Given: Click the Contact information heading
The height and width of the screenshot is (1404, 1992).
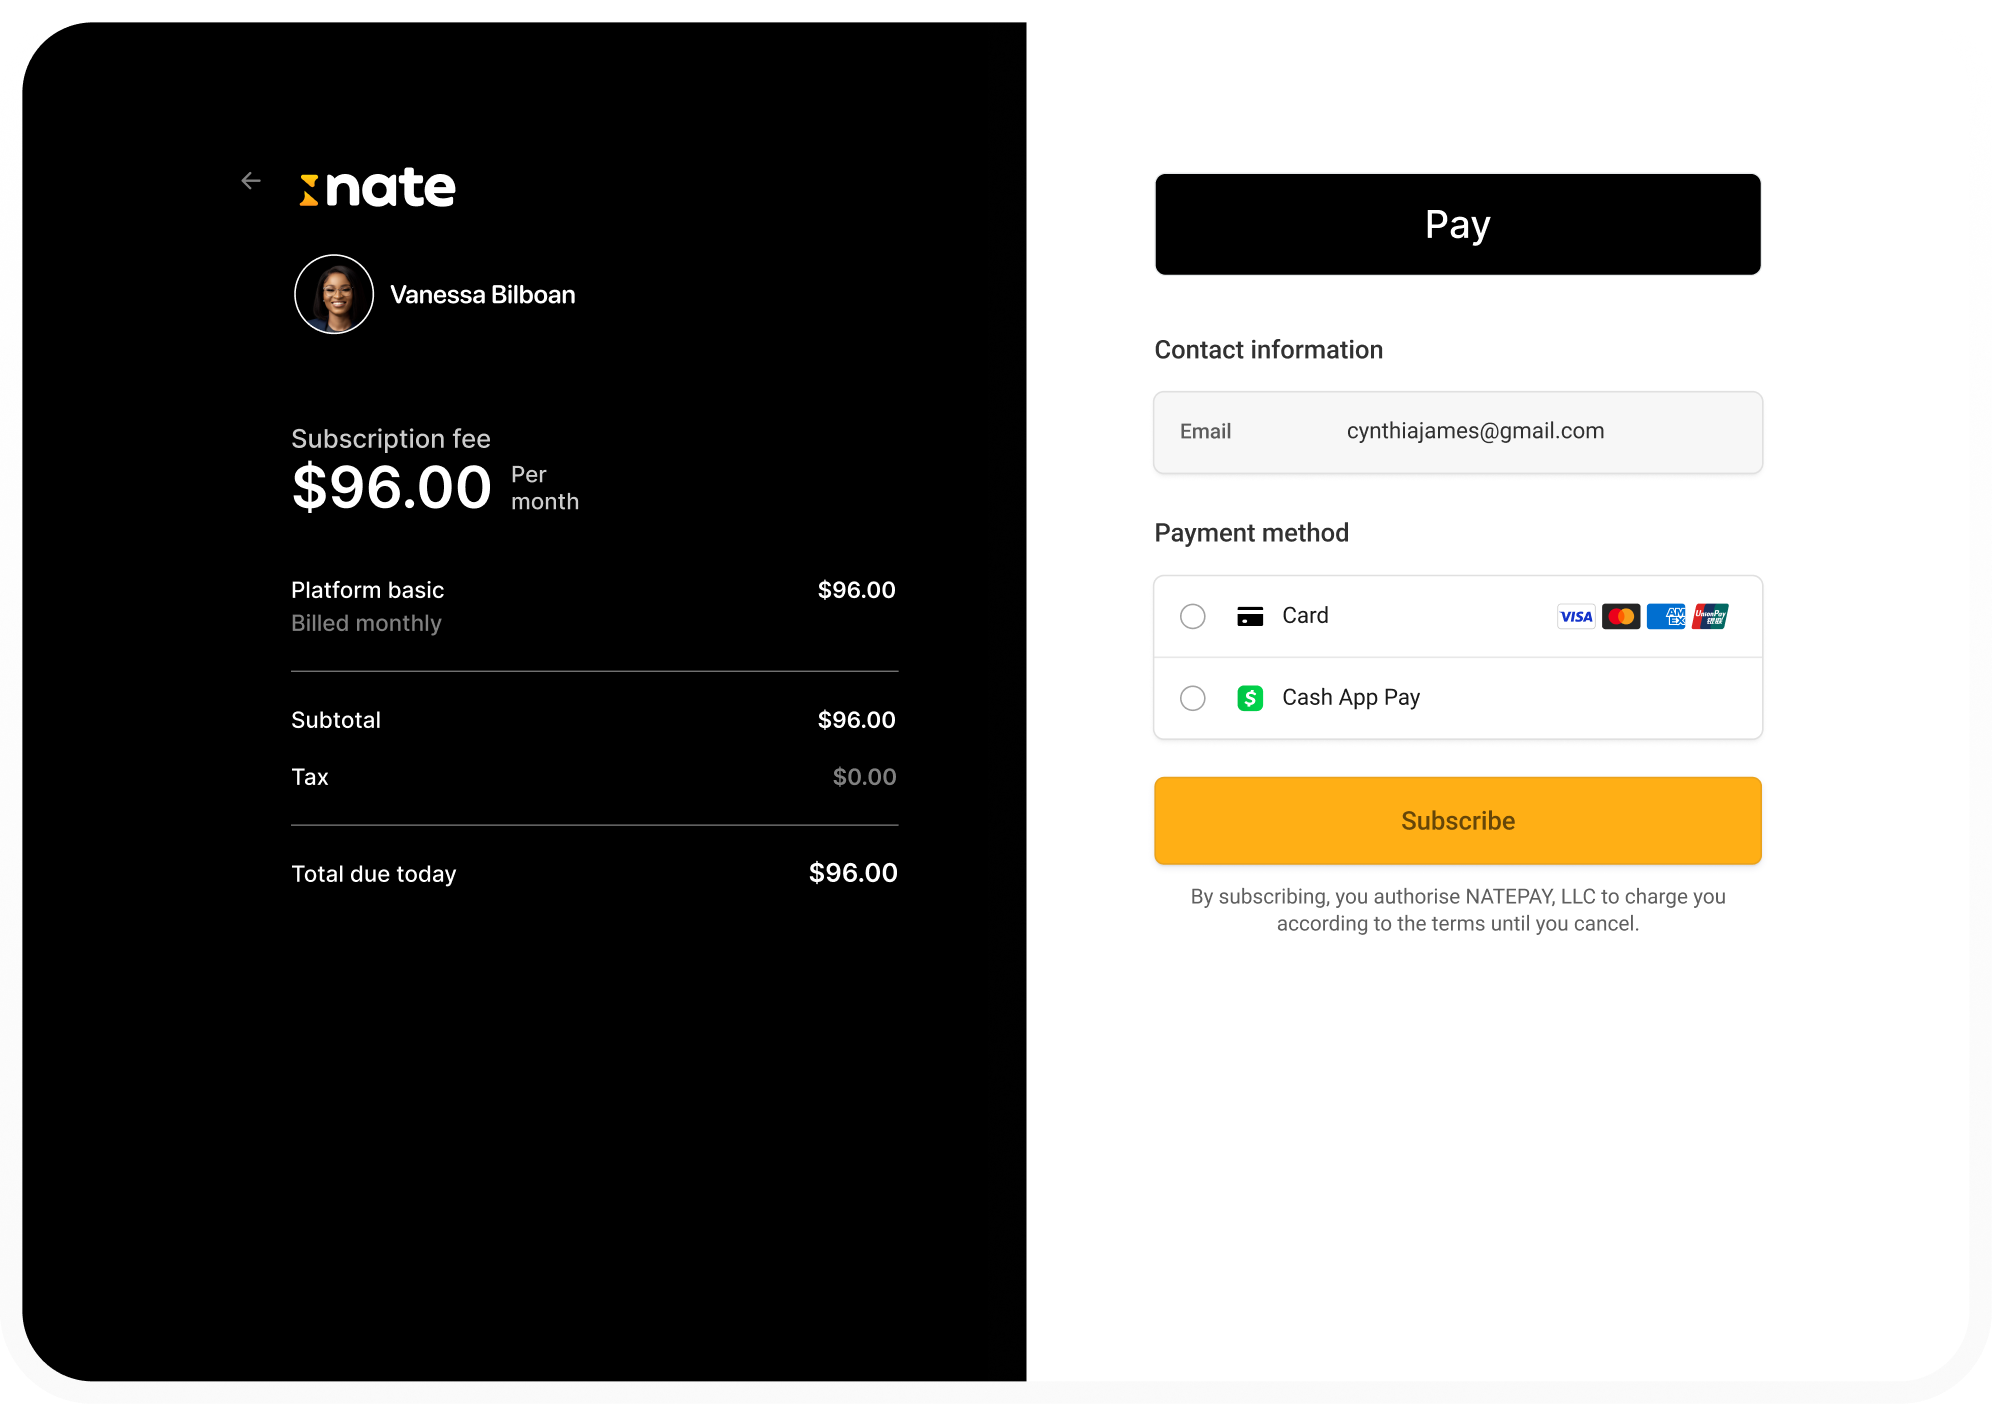Looking at the screenshot, I should [1268, 349].
